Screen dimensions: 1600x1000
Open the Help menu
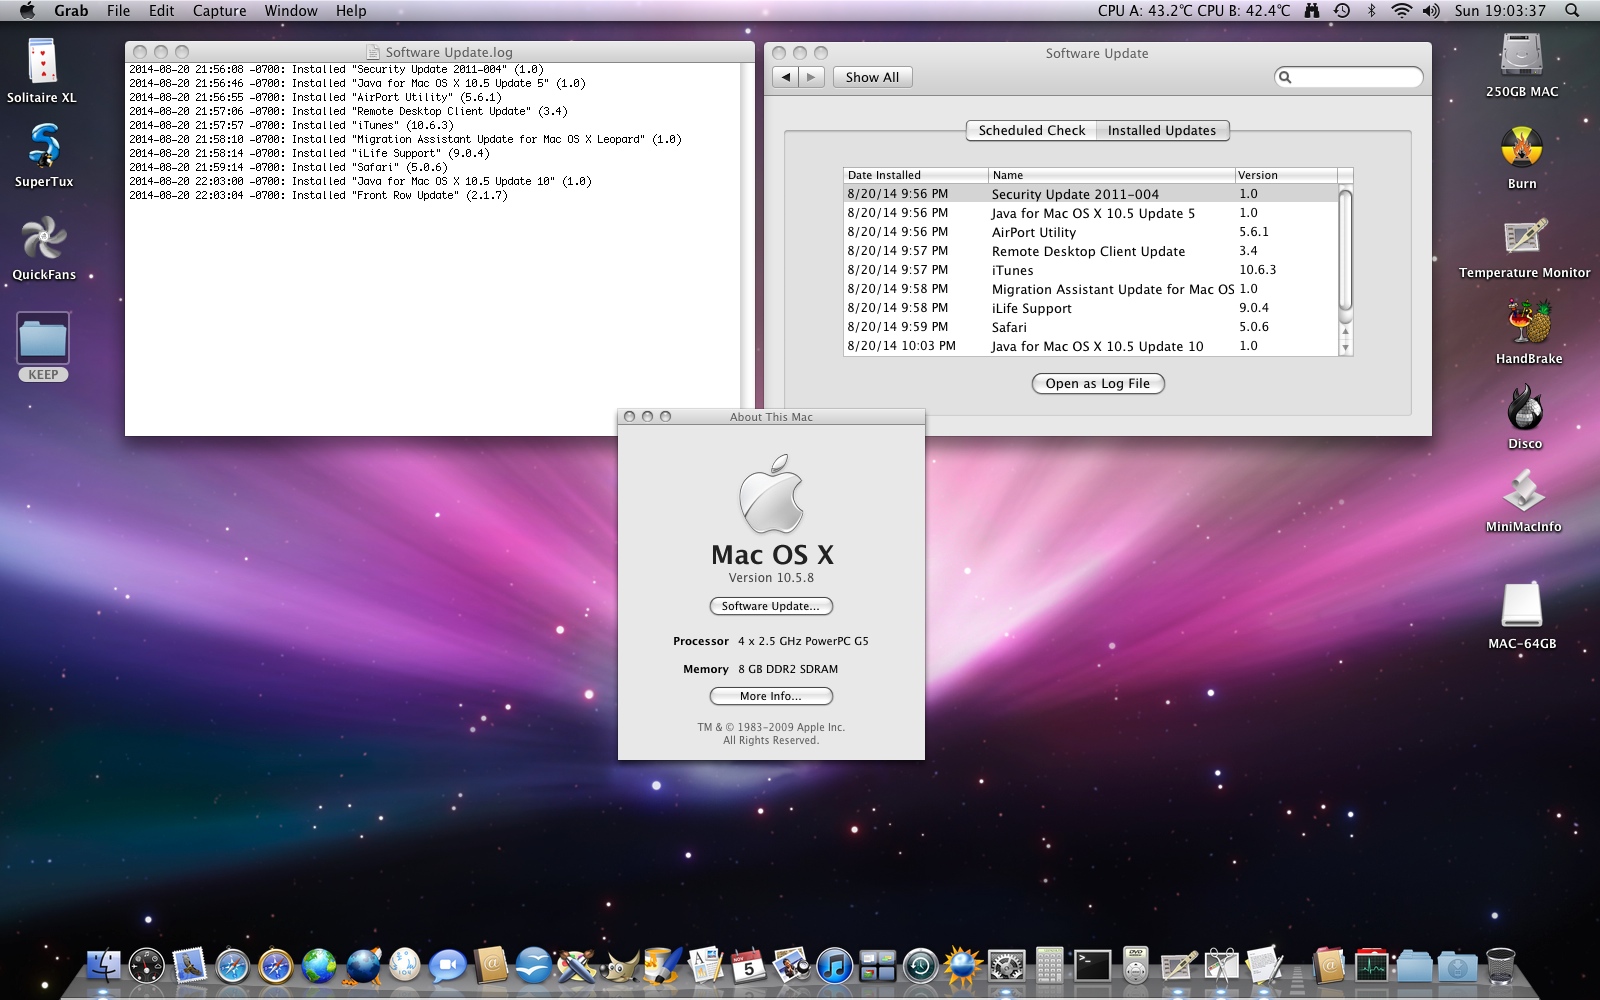(351, 10)
